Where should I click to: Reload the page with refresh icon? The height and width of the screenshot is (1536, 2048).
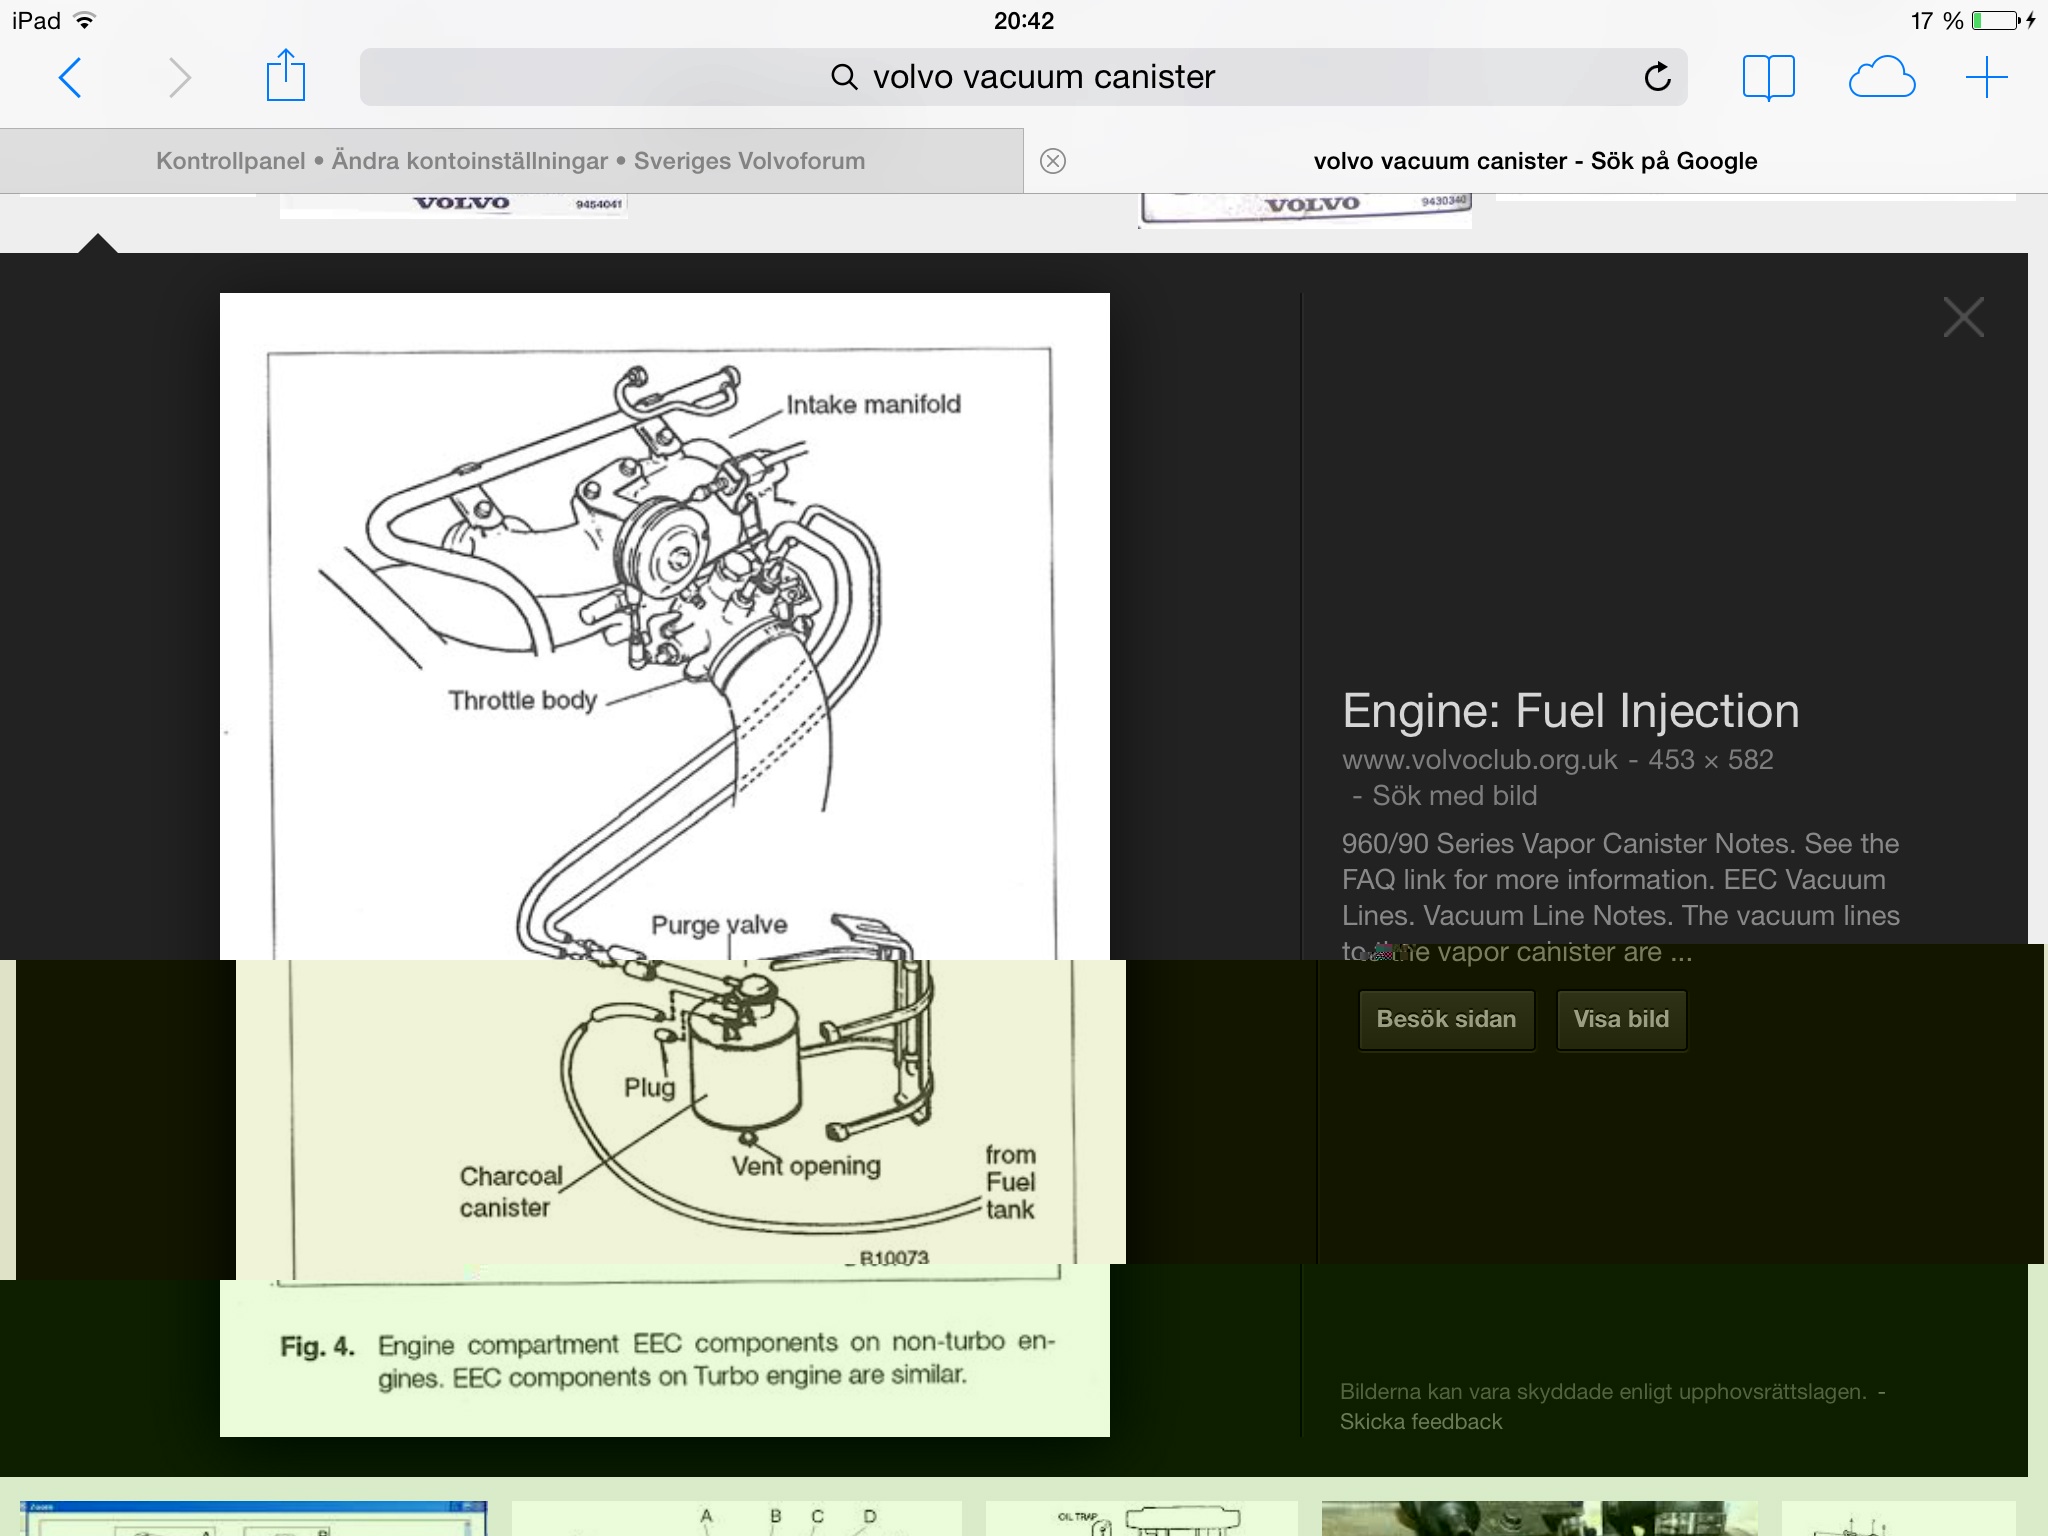[1657, 77]
